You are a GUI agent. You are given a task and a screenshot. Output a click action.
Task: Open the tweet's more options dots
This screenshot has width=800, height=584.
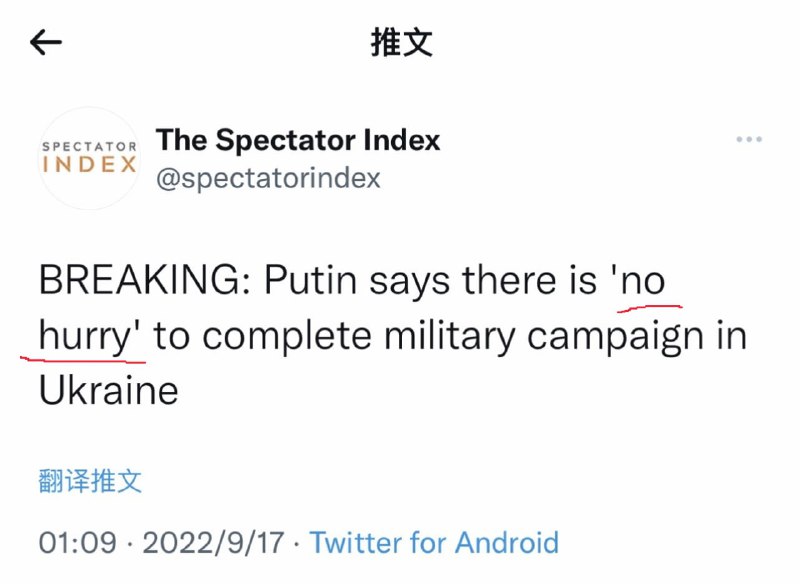click(x=748, y=140)
